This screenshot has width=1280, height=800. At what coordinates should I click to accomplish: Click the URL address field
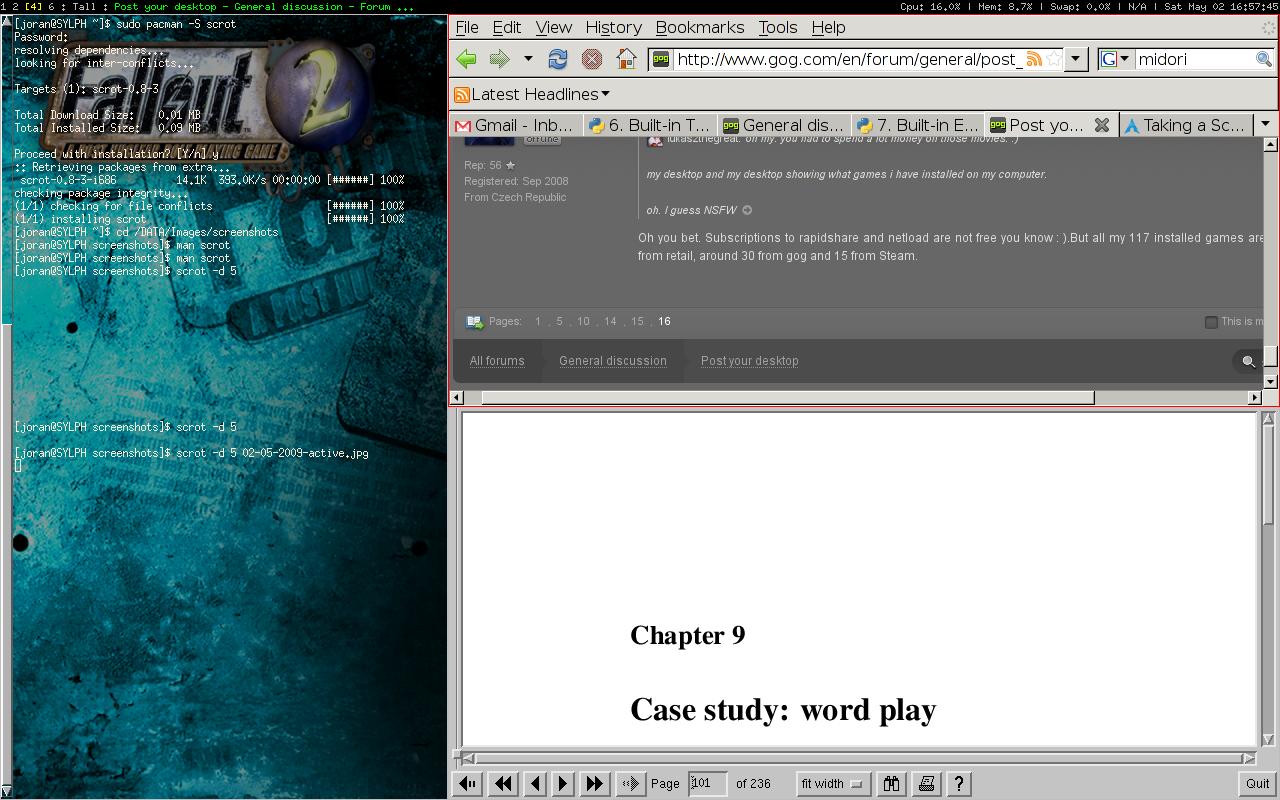[x=849, y=59]
